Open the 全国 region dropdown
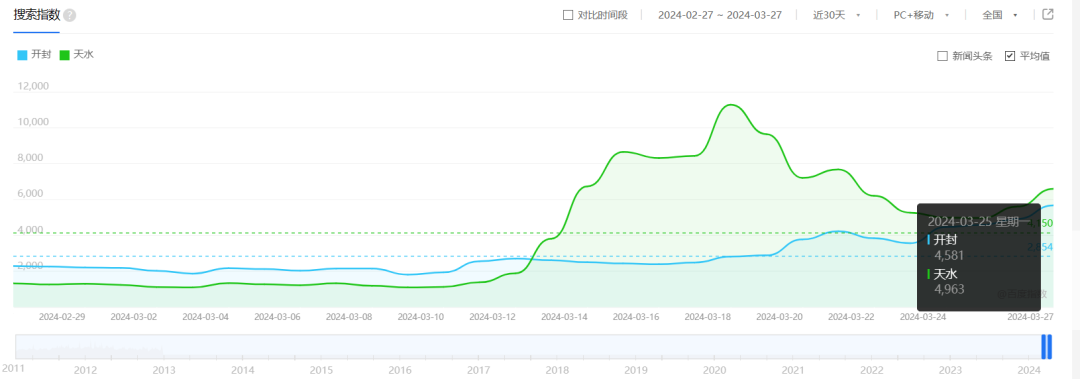Screen dimensions: 1080x379 tap(1000, 15)
